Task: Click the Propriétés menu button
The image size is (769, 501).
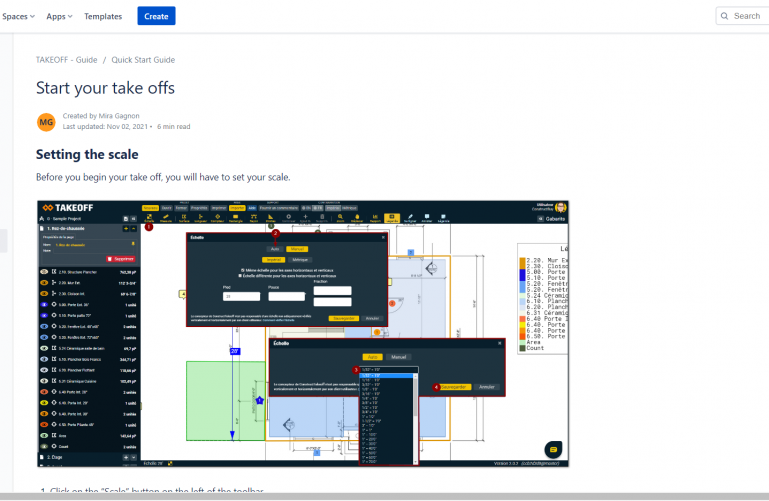Action: coord(199,208)
